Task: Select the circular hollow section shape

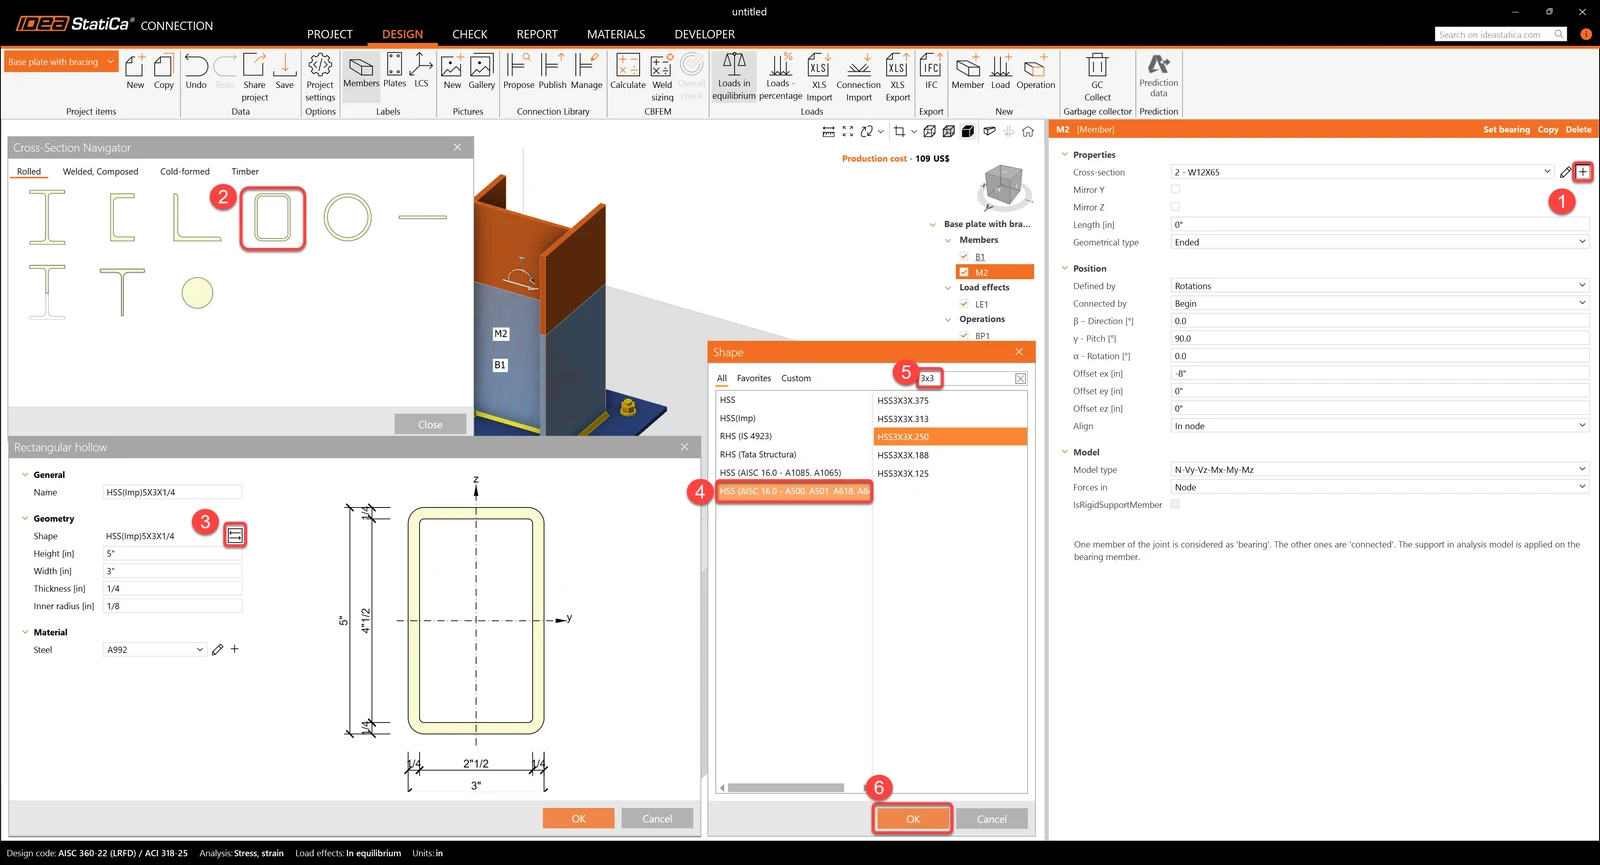Action: [x=348, y=217]
